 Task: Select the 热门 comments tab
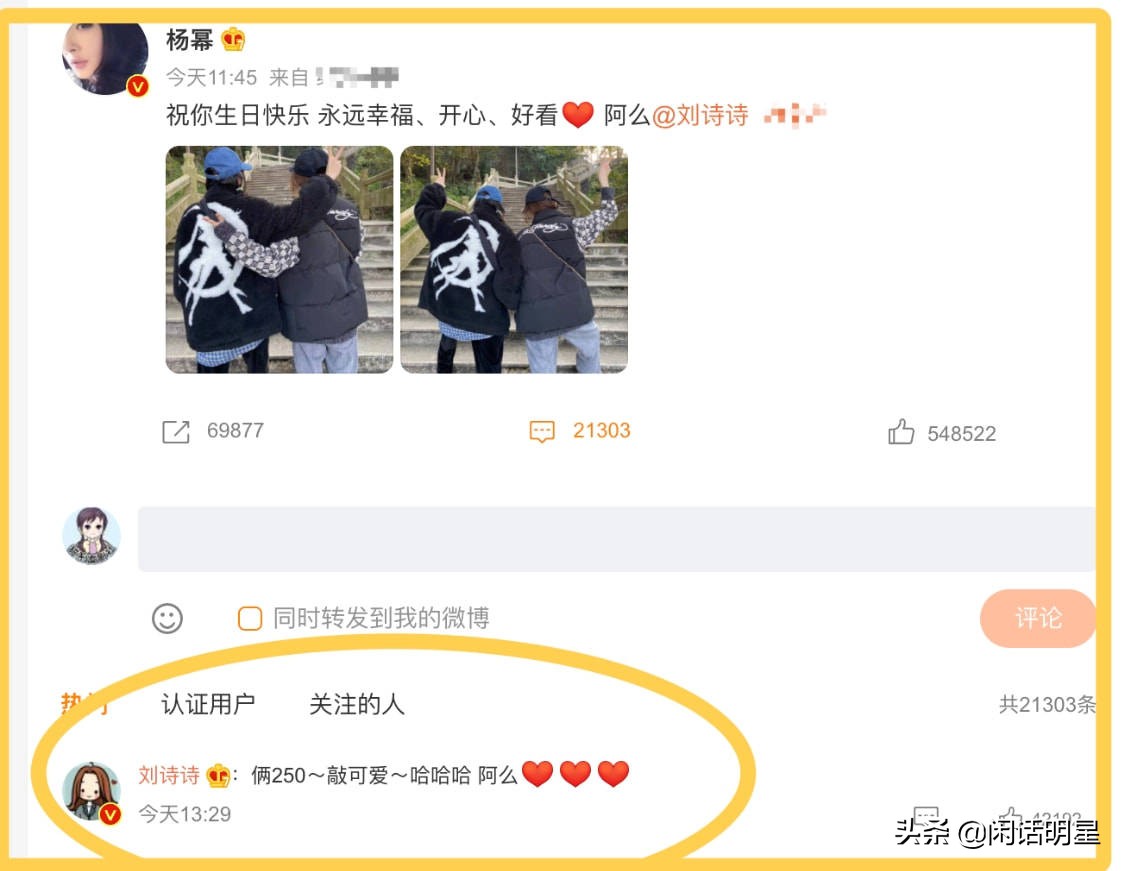click(85, 704)
